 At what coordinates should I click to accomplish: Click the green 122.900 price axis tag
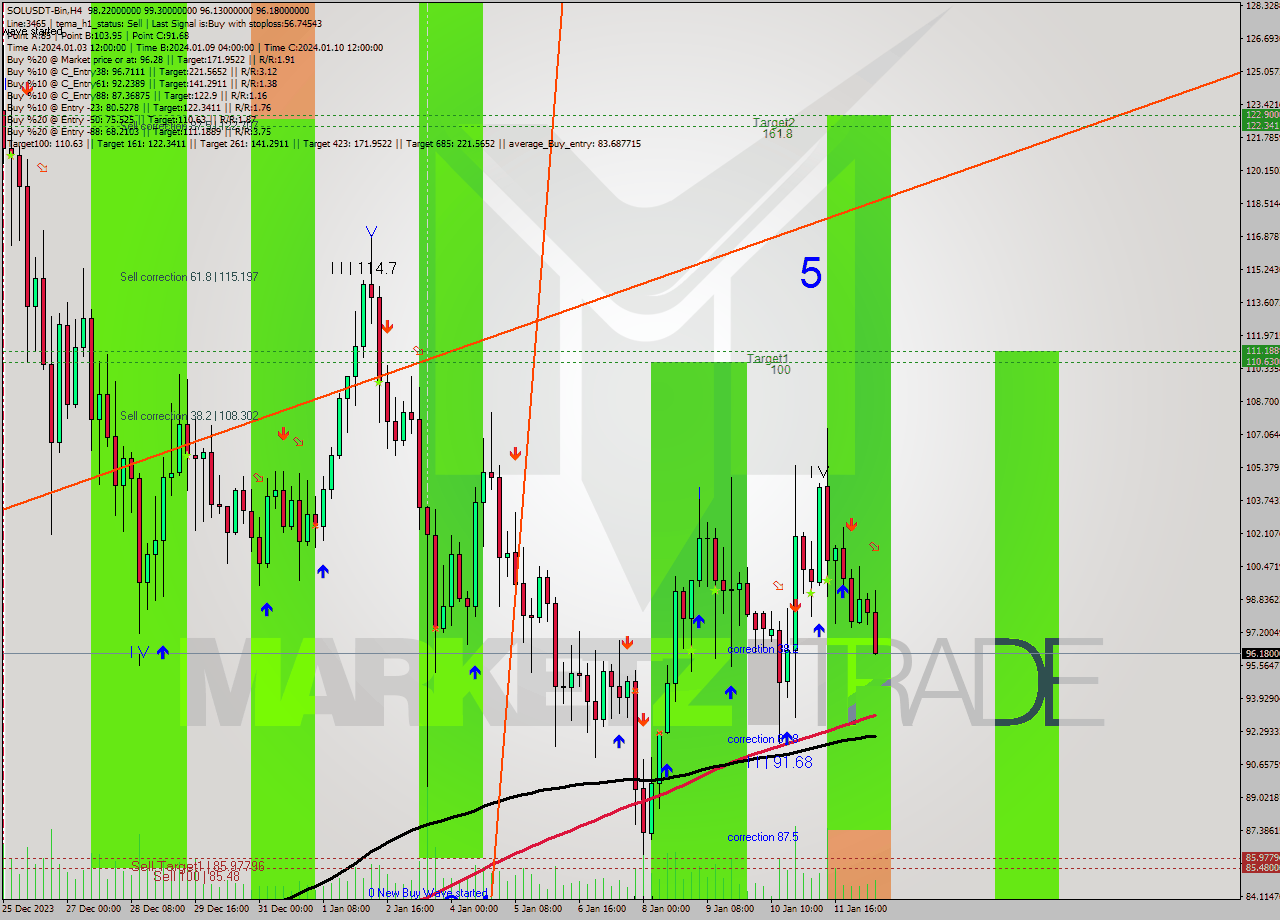pyautogui.click(x=1260, y=115)
